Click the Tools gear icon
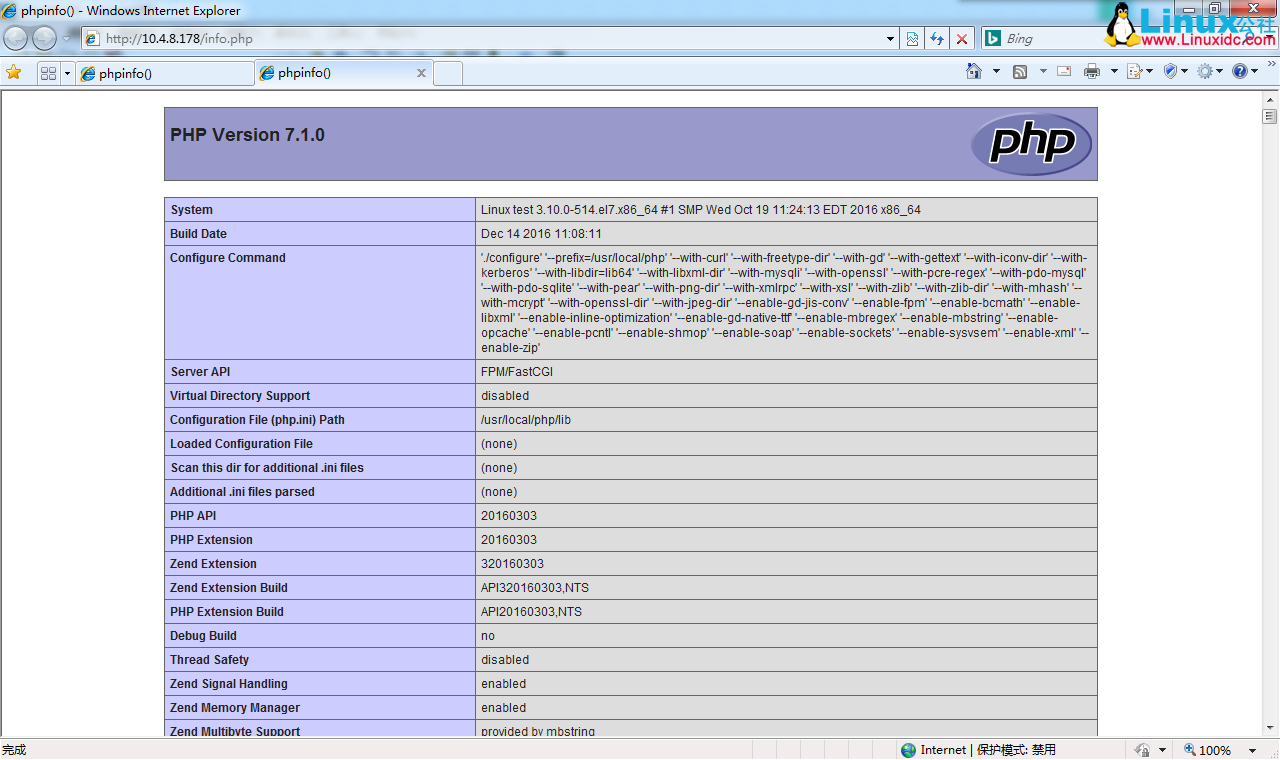This screenshot has width=1280, height=760. coord(1205,71)
